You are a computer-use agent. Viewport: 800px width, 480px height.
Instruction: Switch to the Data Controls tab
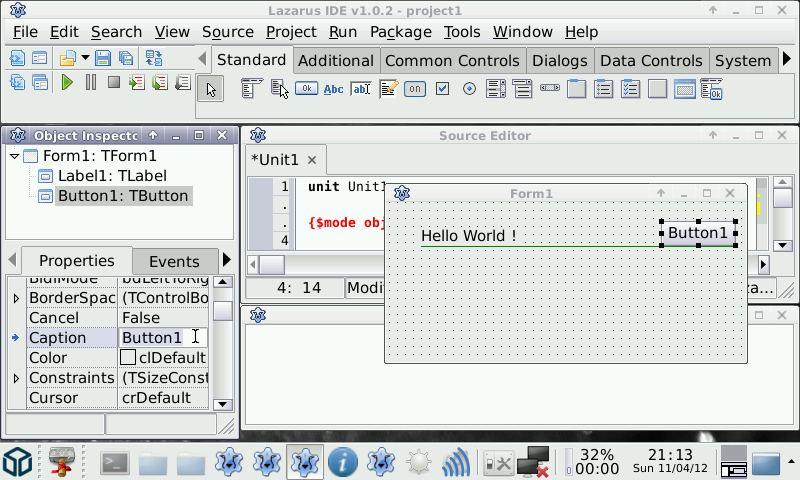[x=652, y=61]
